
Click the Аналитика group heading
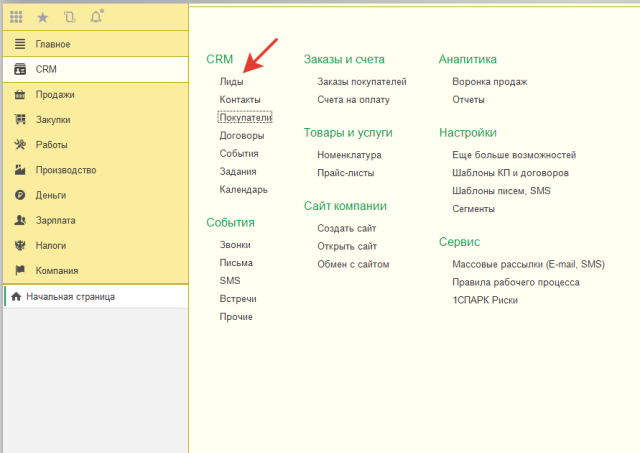coord(468,60)
